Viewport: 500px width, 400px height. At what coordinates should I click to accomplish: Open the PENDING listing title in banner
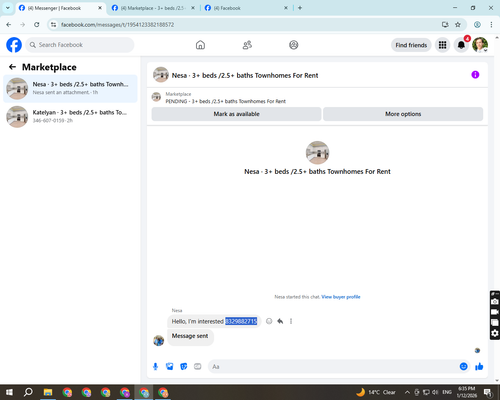click(226, 101)
